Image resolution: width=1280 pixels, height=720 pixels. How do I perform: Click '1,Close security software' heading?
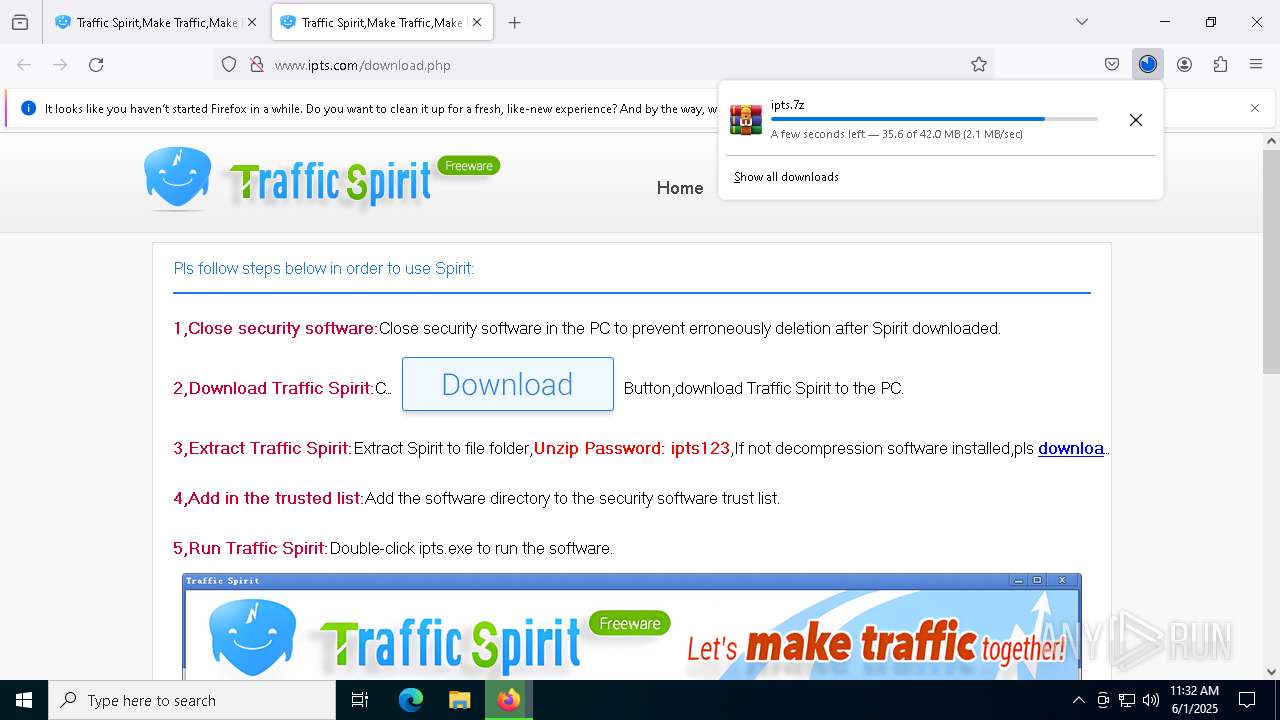pyautogui.click(x=275, y=328)
